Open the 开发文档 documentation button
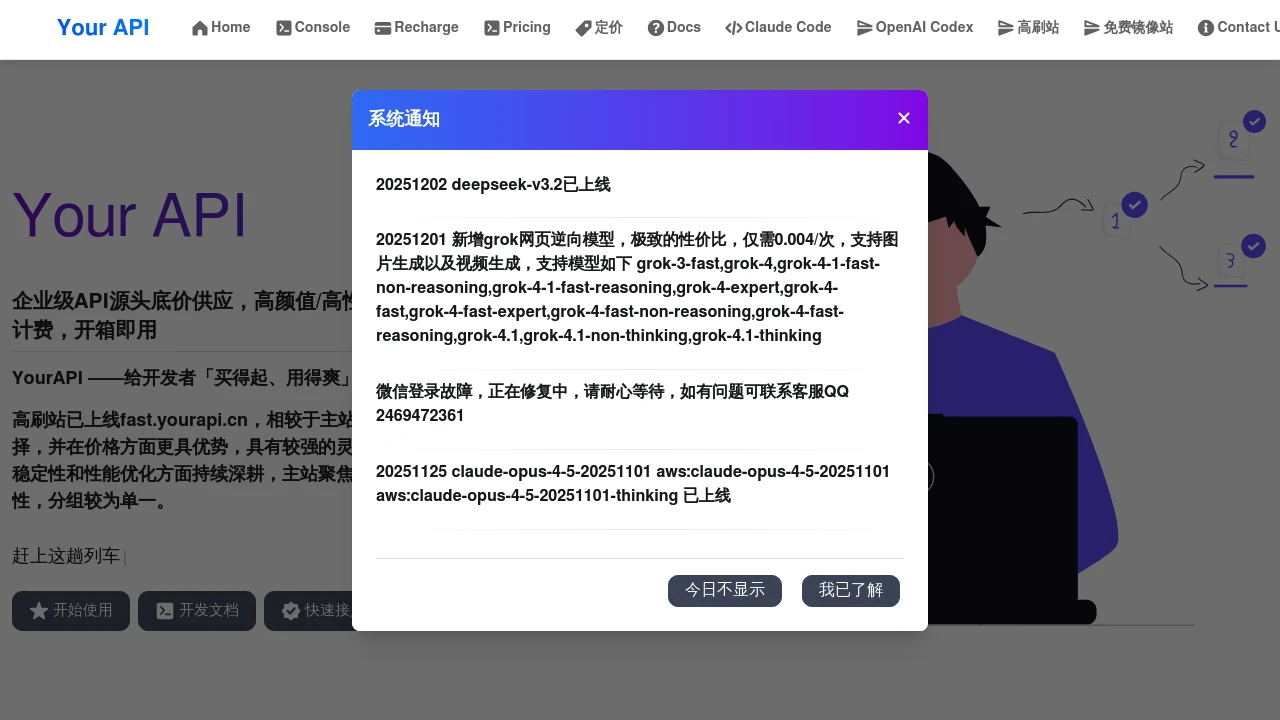Image resolution: width=1280 pixels, height=720 pixels. tap(197, 610)
